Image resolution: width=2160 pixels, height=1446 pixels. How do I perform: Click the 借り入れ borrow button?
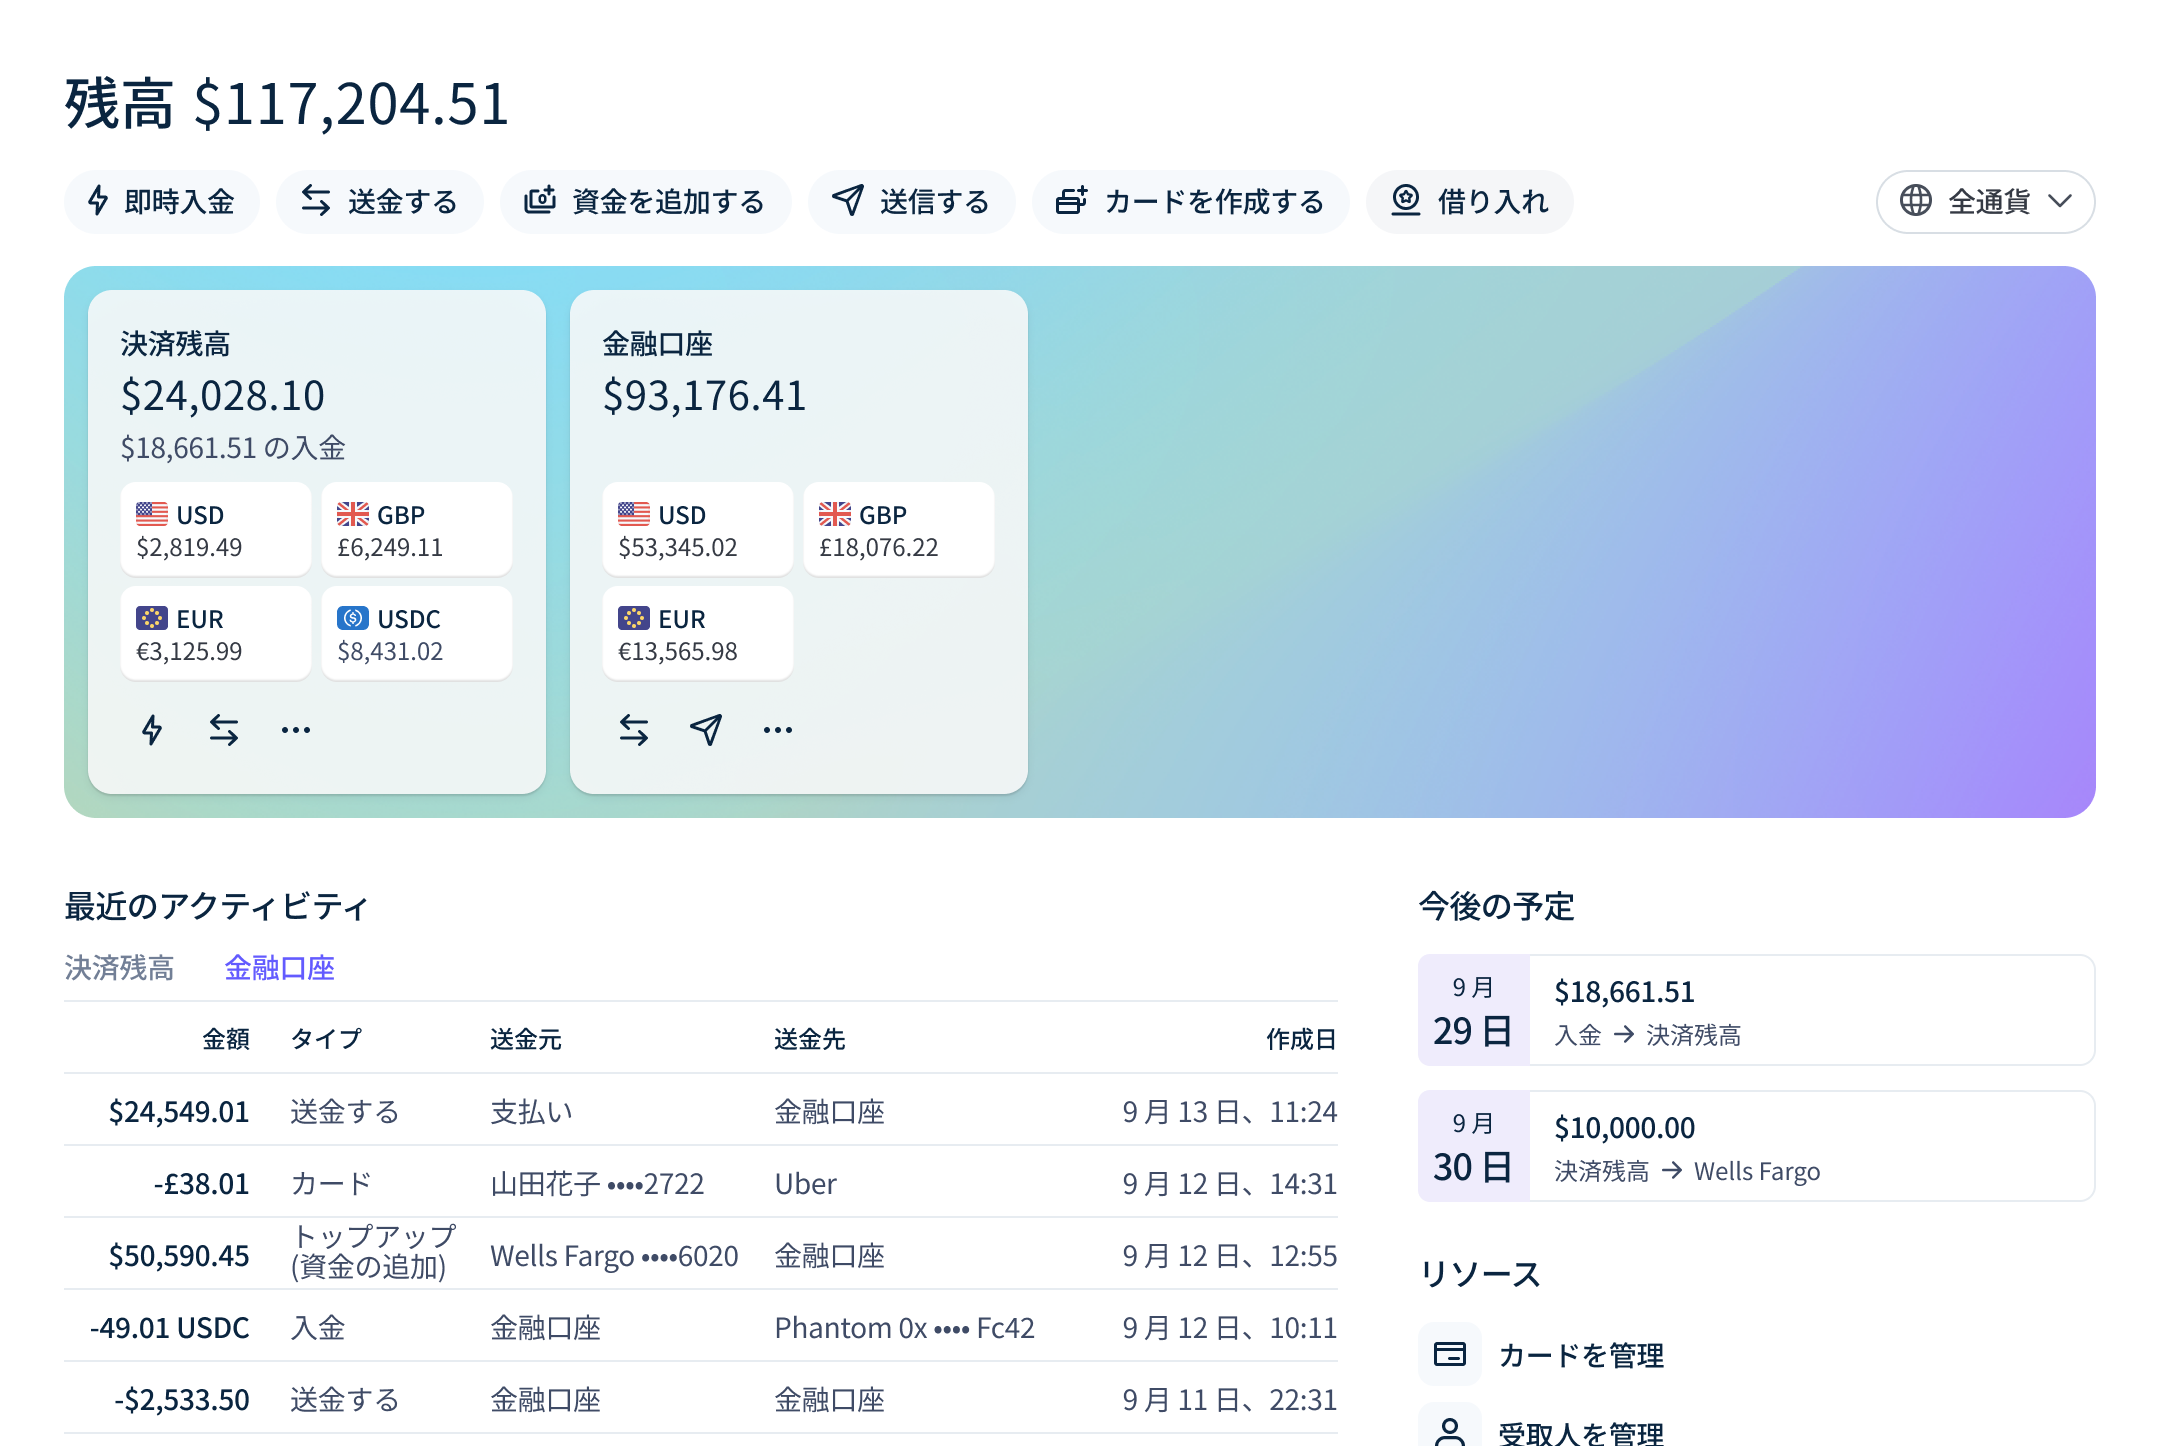pyautogui.click(x=1469, y=202)
